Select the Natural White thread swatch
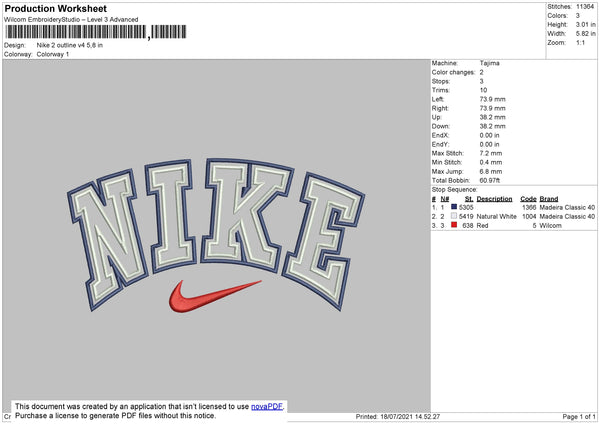The width and height of the screenshot is (600, 424). (x=454, y=216)
